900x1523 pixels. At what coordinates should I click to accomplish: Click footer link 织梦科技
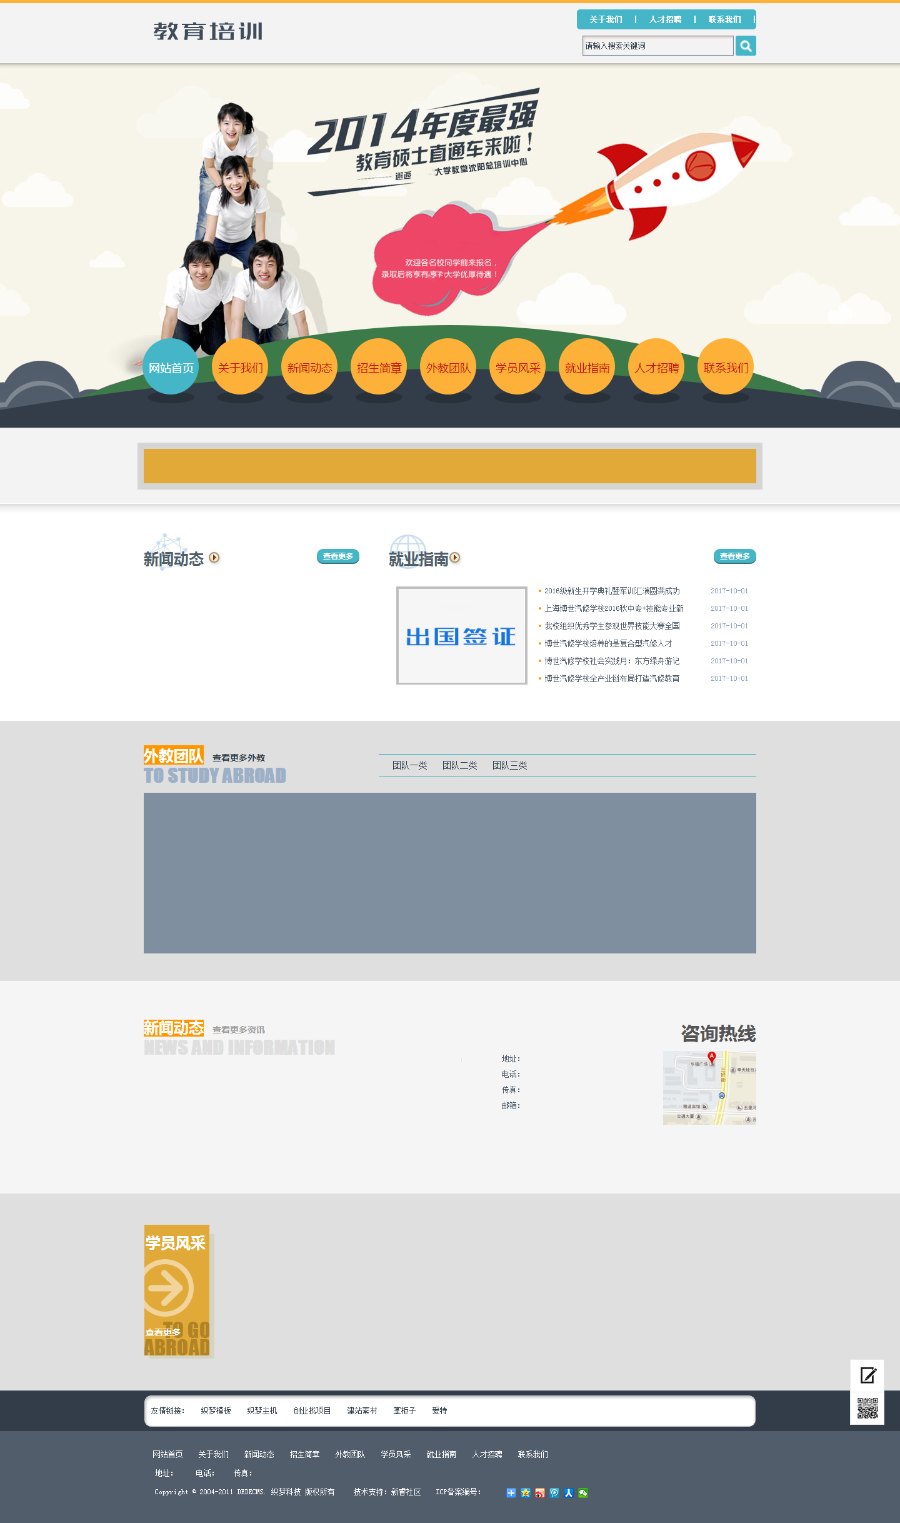click(285, 1492)
